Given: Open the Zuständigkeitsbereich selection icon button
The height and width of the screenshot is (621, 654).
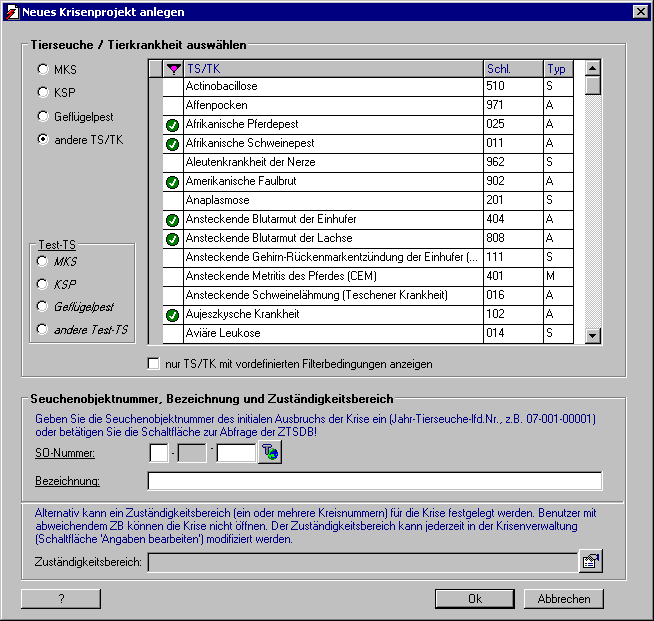Looking at the screenshot, I should point(591,561).
